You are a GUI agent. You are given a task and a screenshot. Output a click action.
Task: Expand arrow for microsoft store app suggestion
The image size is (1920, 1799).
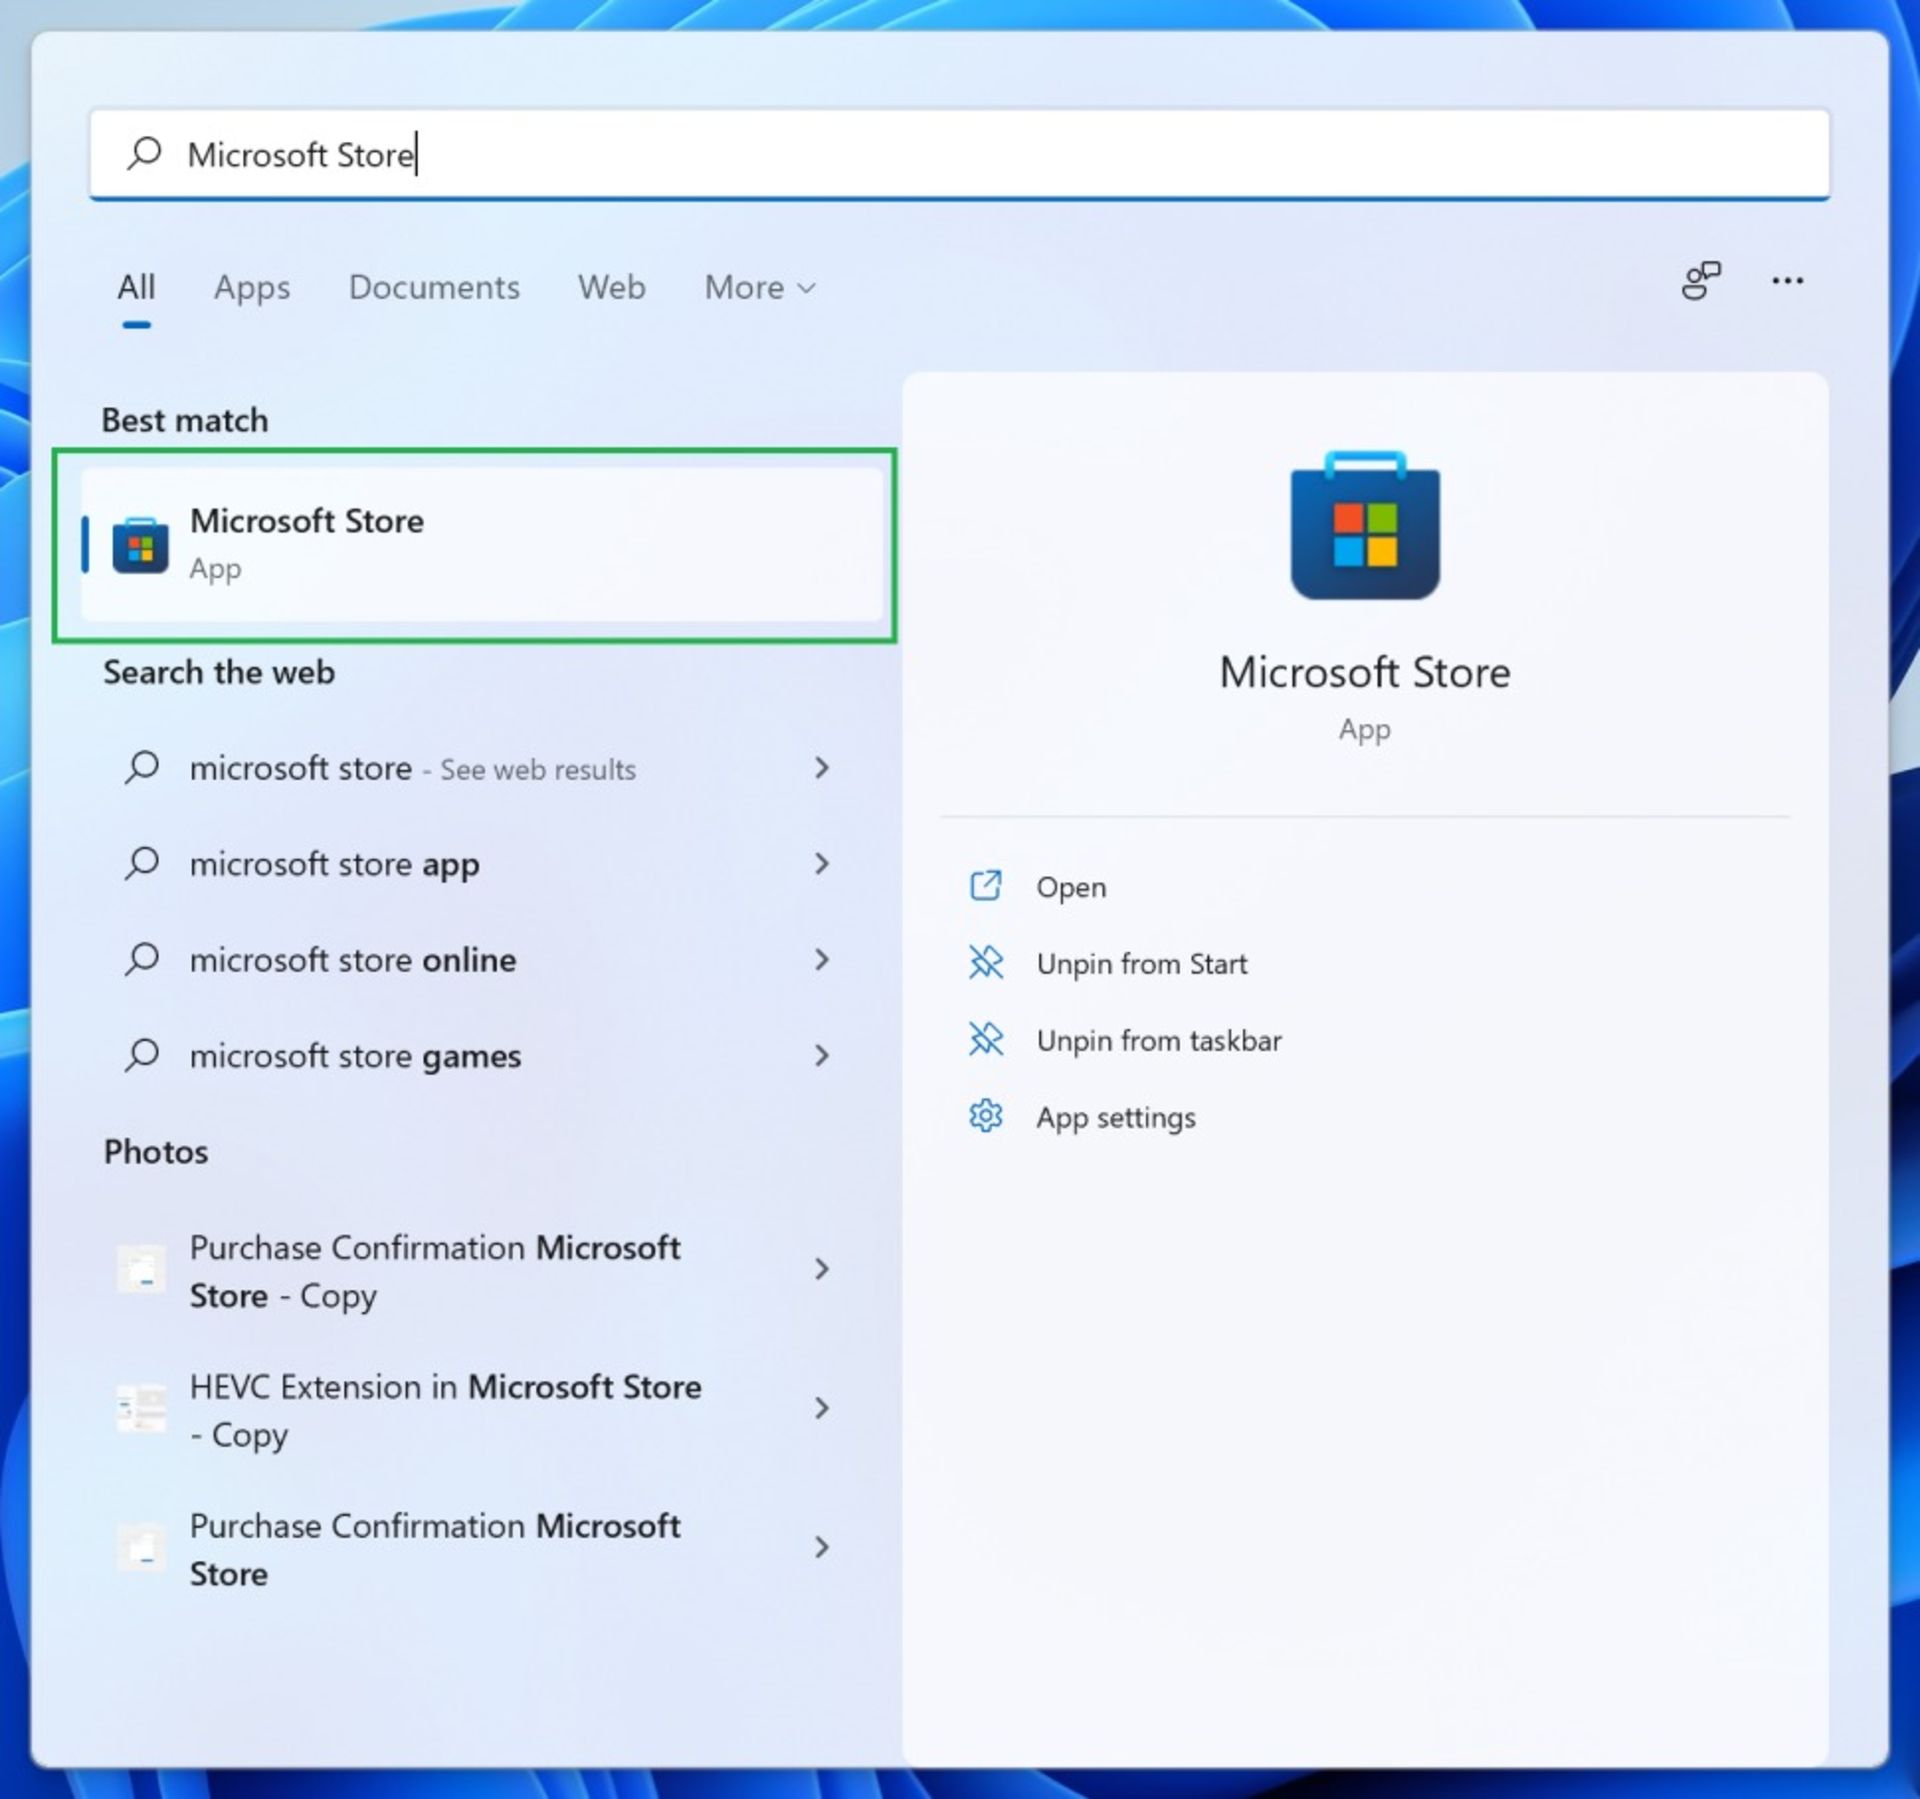(821, 863)
